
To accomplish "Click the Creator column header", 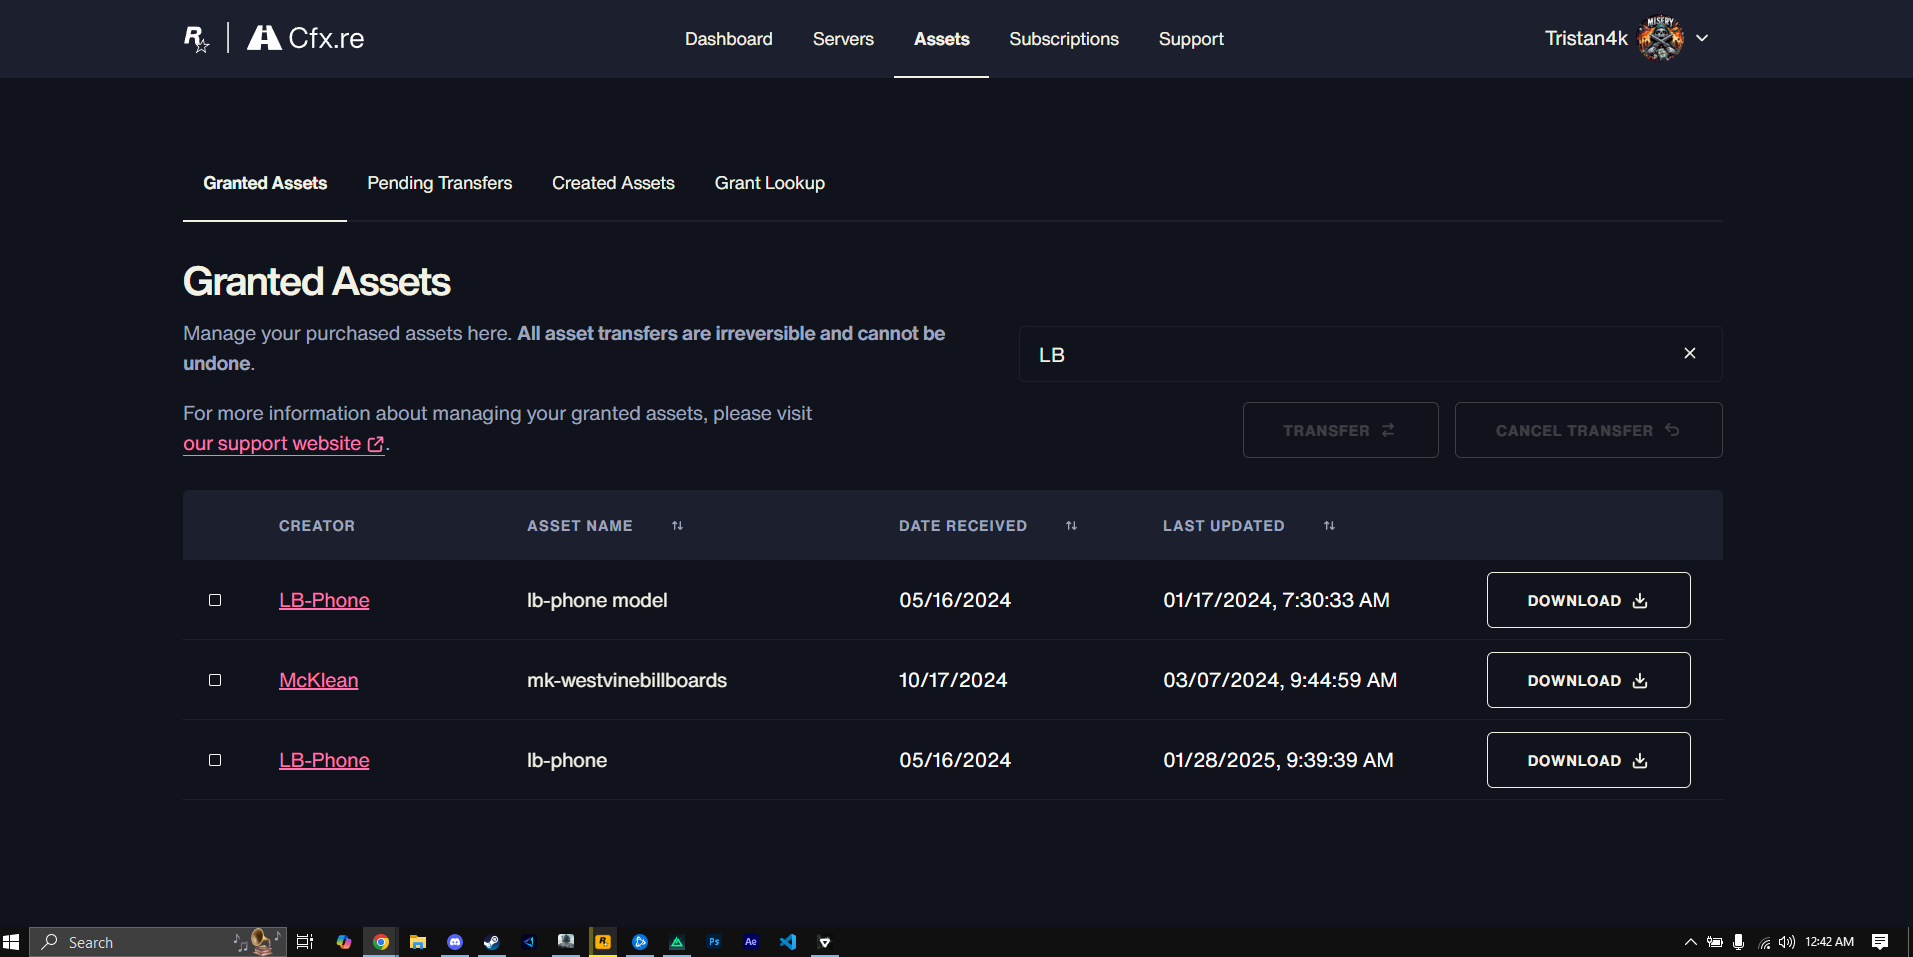I will point(317,526).
